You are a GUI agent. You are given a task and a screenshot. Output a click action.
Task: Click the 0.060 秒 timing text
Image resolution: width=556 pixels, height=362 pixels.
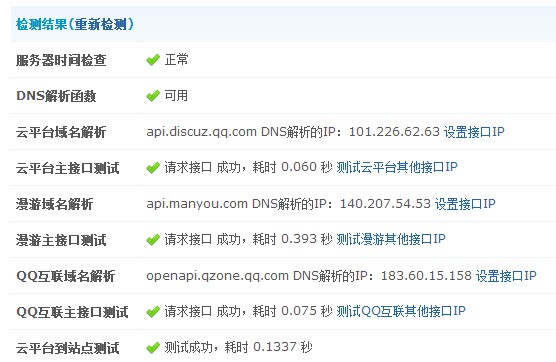tap(307, 167)
